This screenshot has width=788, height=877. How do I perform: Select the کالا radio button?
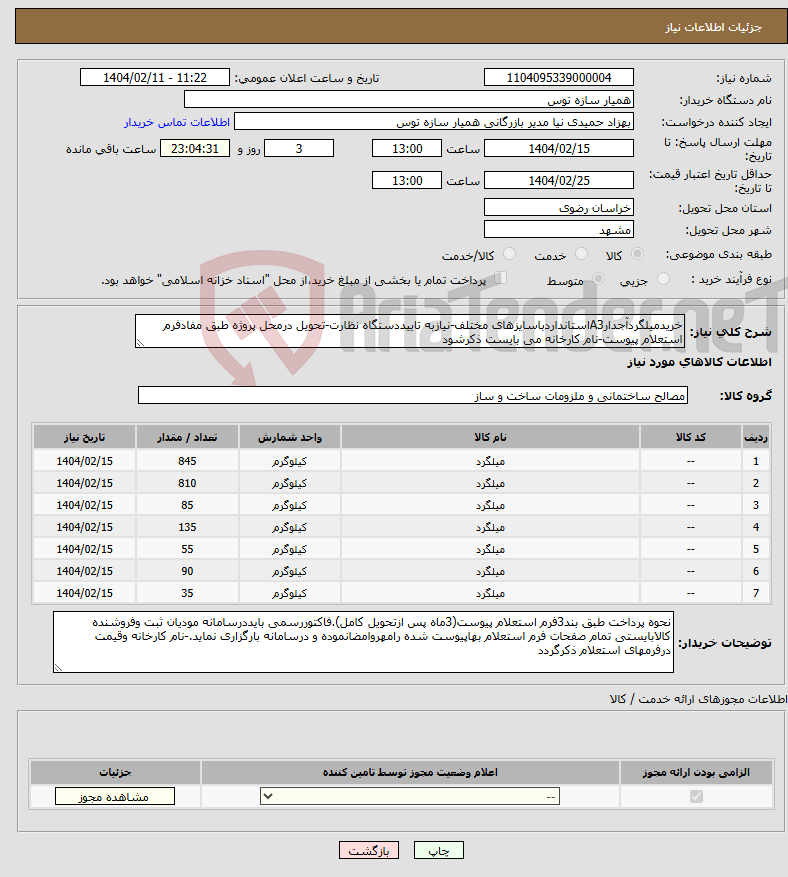point(637,254)
